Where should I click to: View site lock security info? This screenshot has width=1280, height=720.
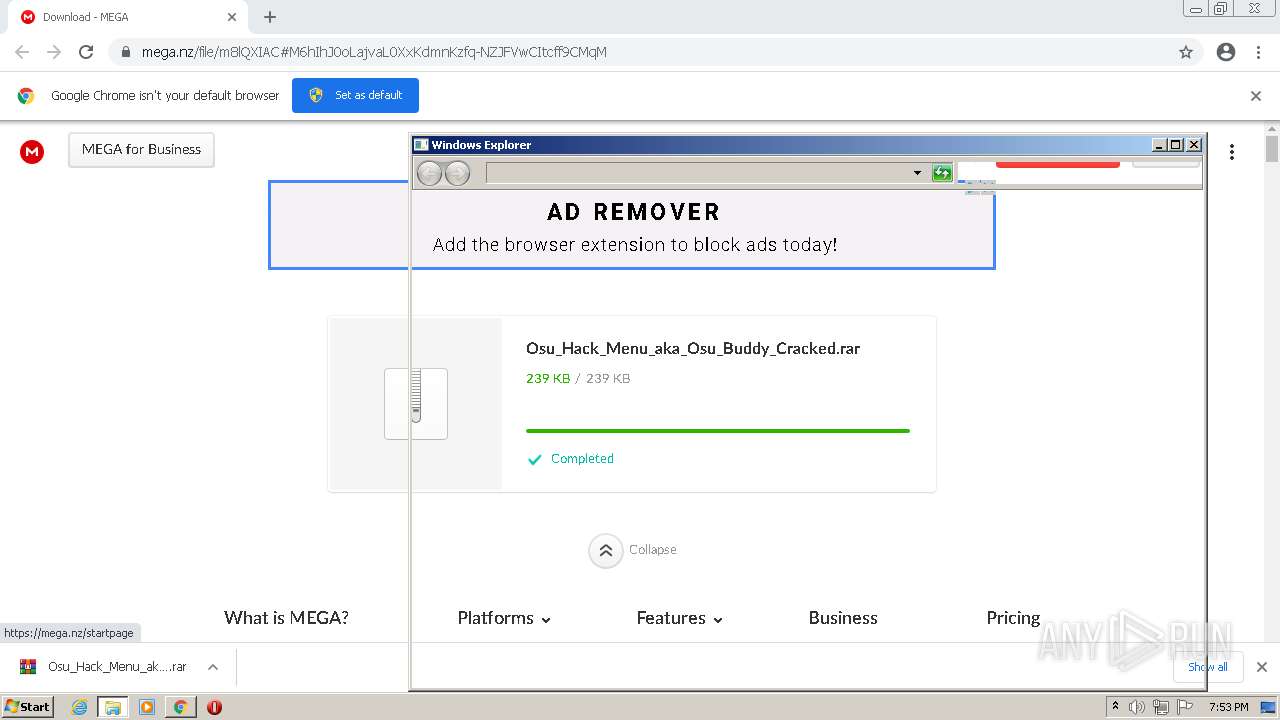[126, 52]
